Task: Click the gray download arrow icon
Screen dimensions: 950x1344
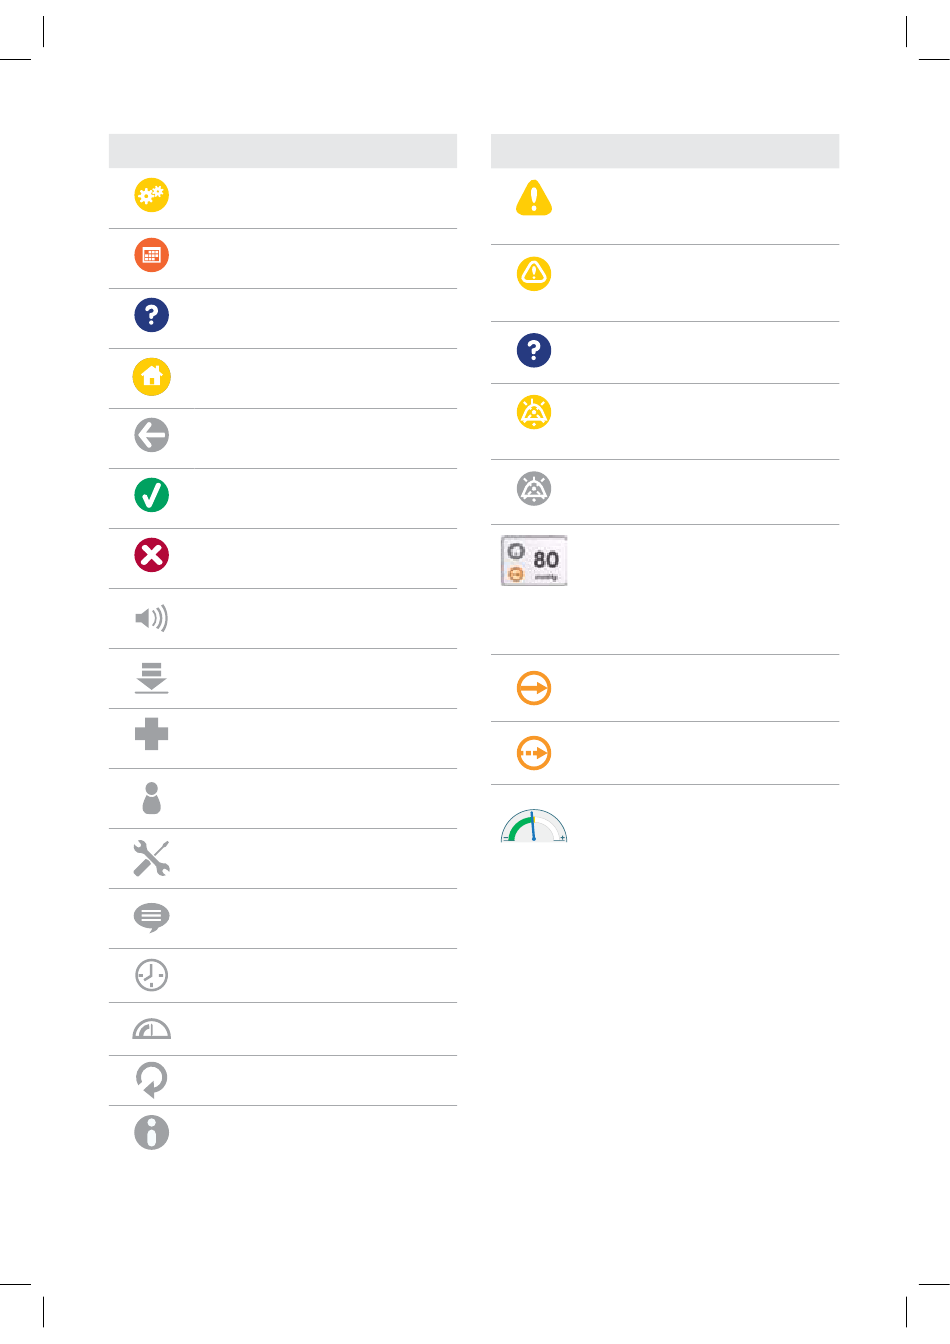Action: pyautogui.click(x=152, y=677)
